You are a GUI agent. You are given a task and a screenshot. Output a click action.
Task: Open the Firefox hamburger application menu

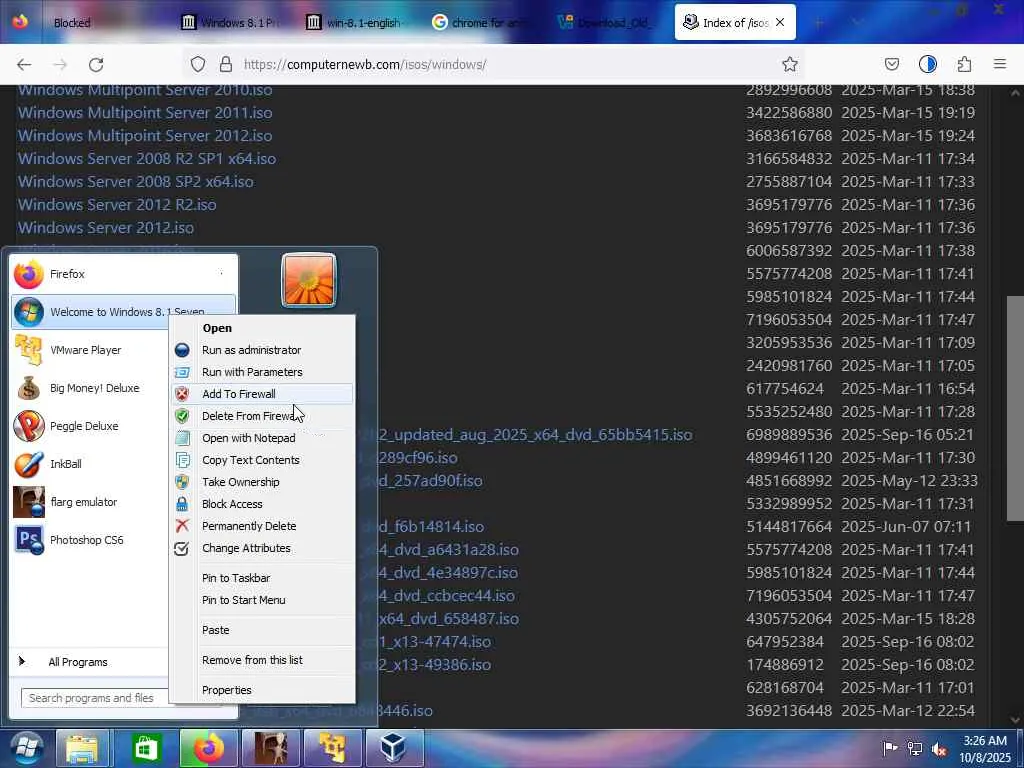[999, 64]
